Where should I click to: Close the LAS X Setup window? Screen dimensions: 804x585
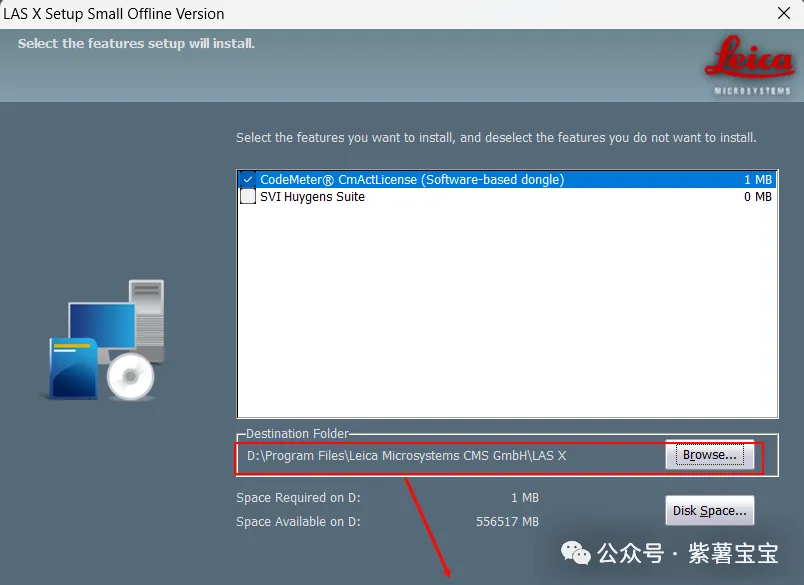coord(784,14)
